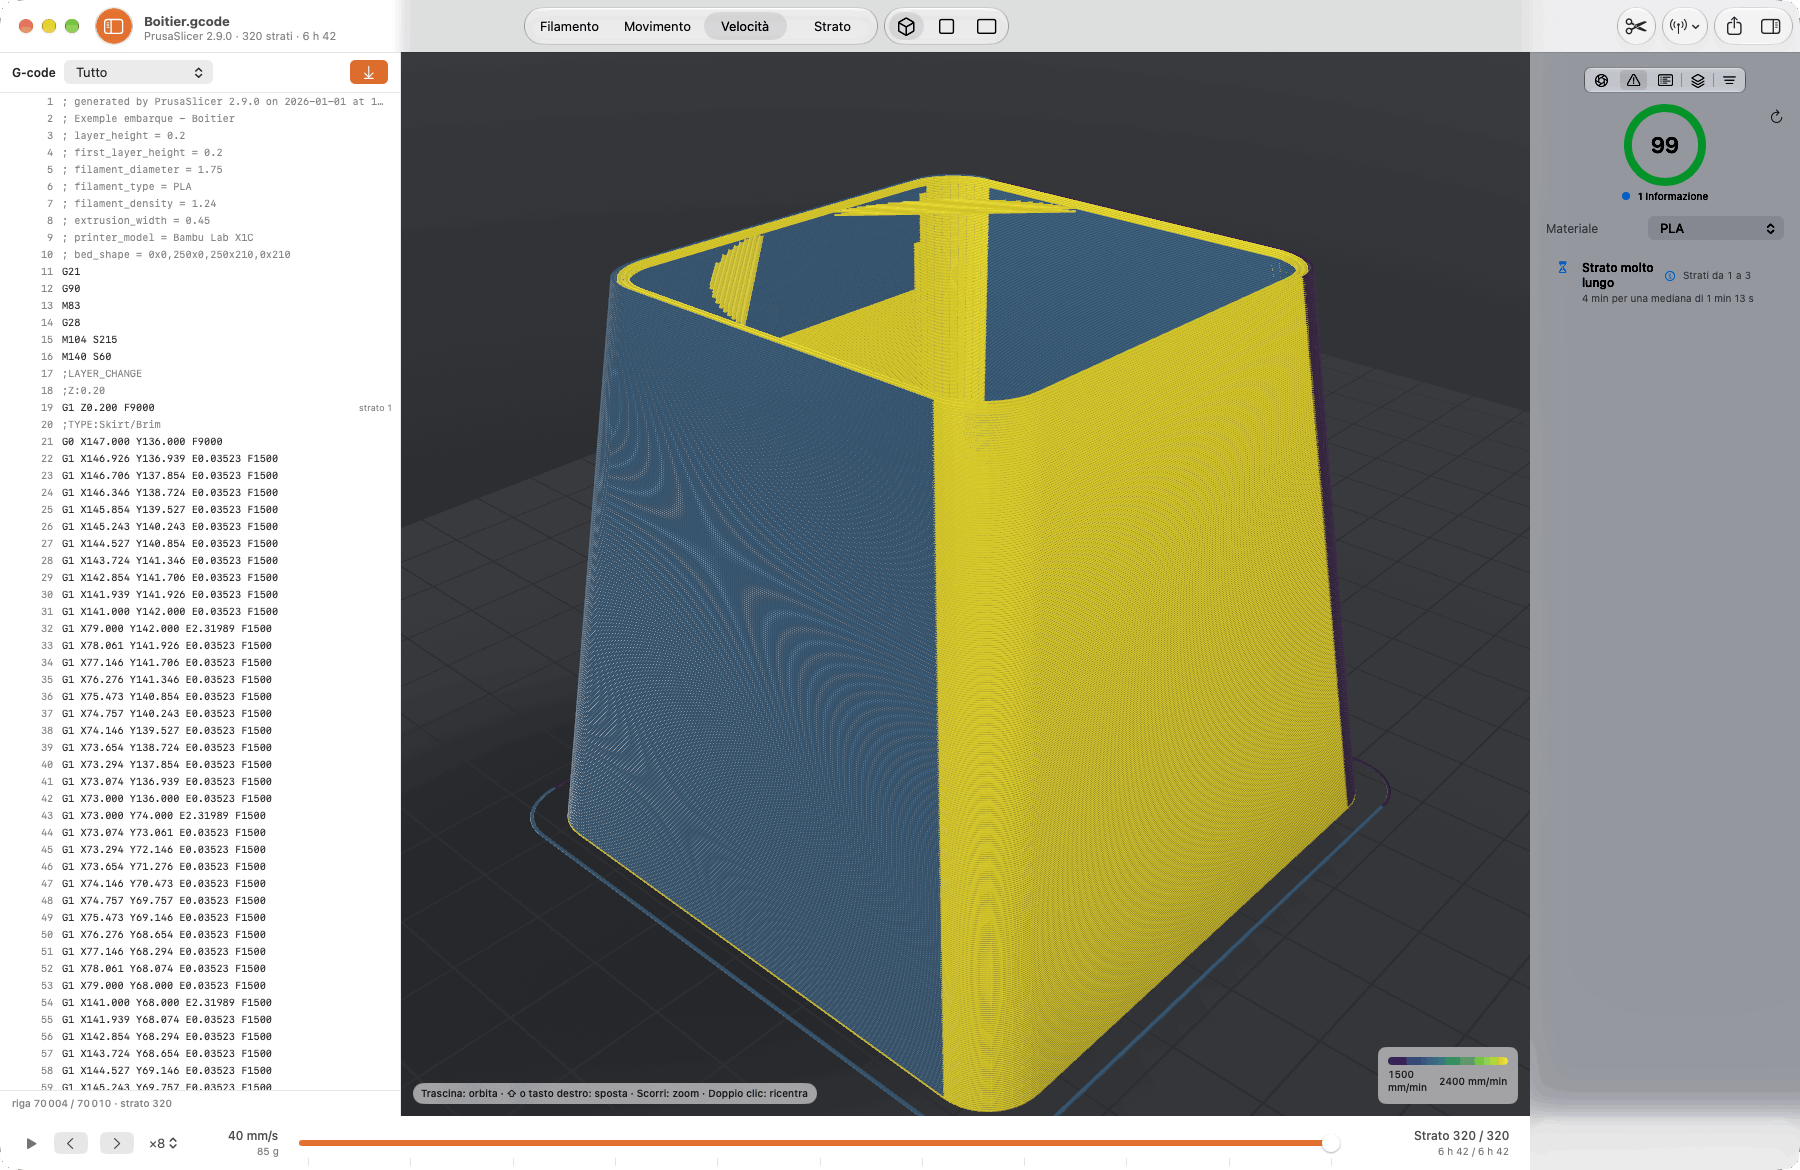This screenshot has height=1170, width=1800.
Task: Refresh the print score analysis
Action: click(x=1776, y=117)
